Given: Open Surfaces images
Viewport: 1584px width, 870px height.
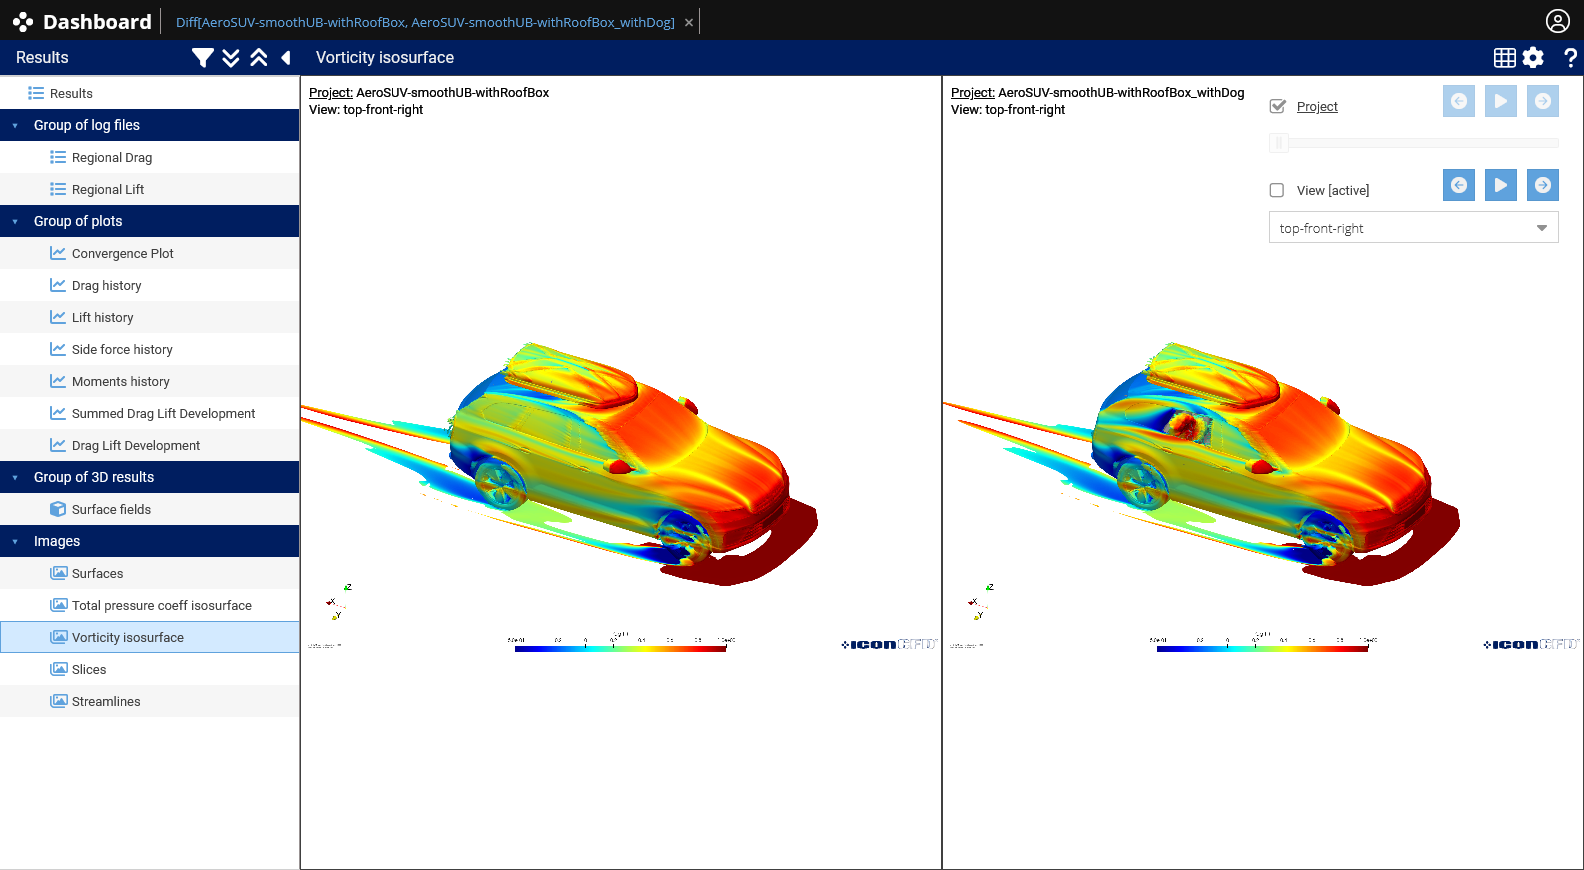Looking at the screenshot, I should (x=150, y=573).
